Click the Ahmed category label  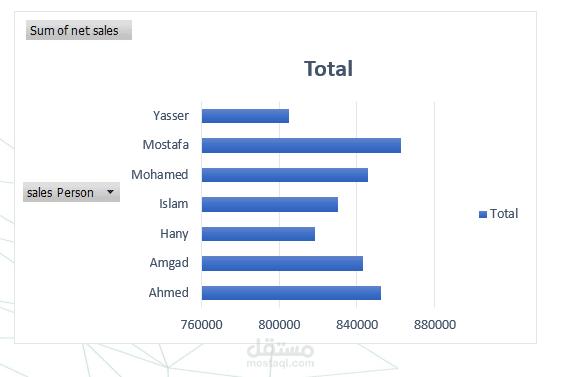click(x=169, y=293)
